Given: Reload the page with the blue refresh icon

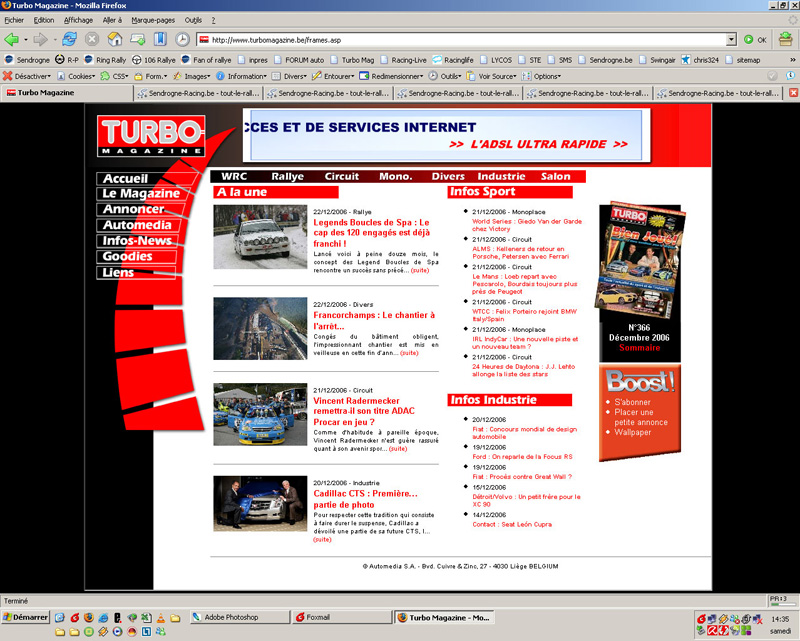Looking at the screenshot, I should point(69,39).
